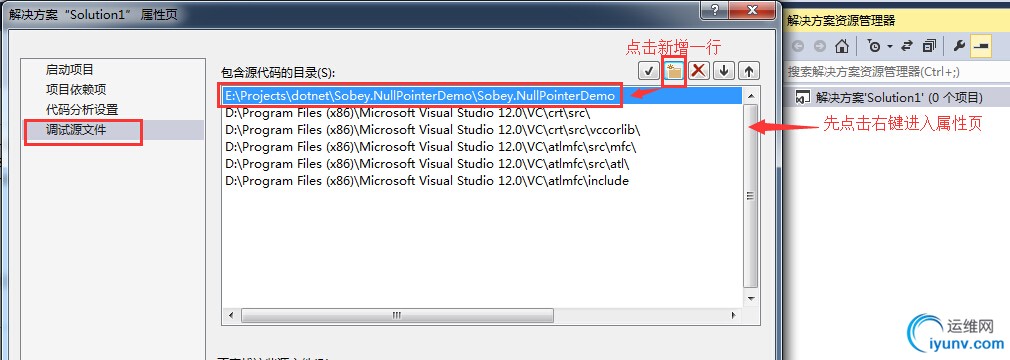Image resolution: width=1010 pixels, height=360 pixels.
Task: Move selected directory down with arrow icon
Action: click(724, 71)
